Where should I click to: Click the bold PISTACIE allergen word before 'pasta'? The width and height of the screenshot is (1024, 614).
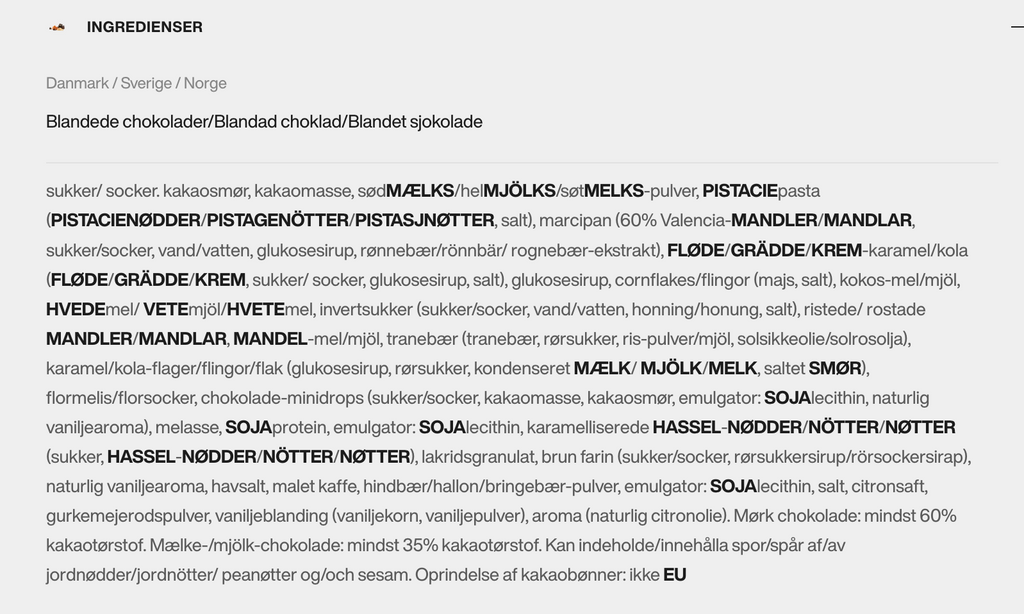[740, 191]
